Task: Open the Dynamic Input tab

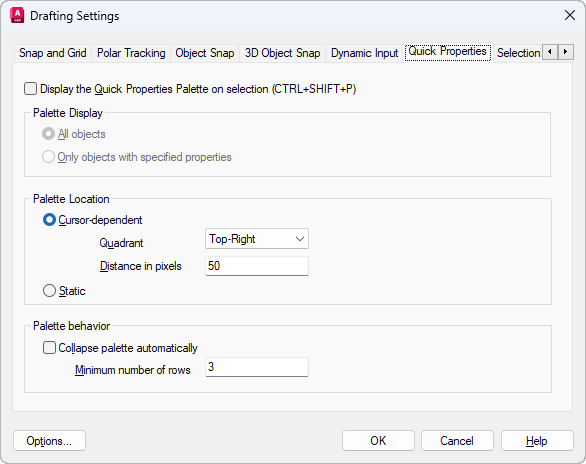Action: click(364, 53)
